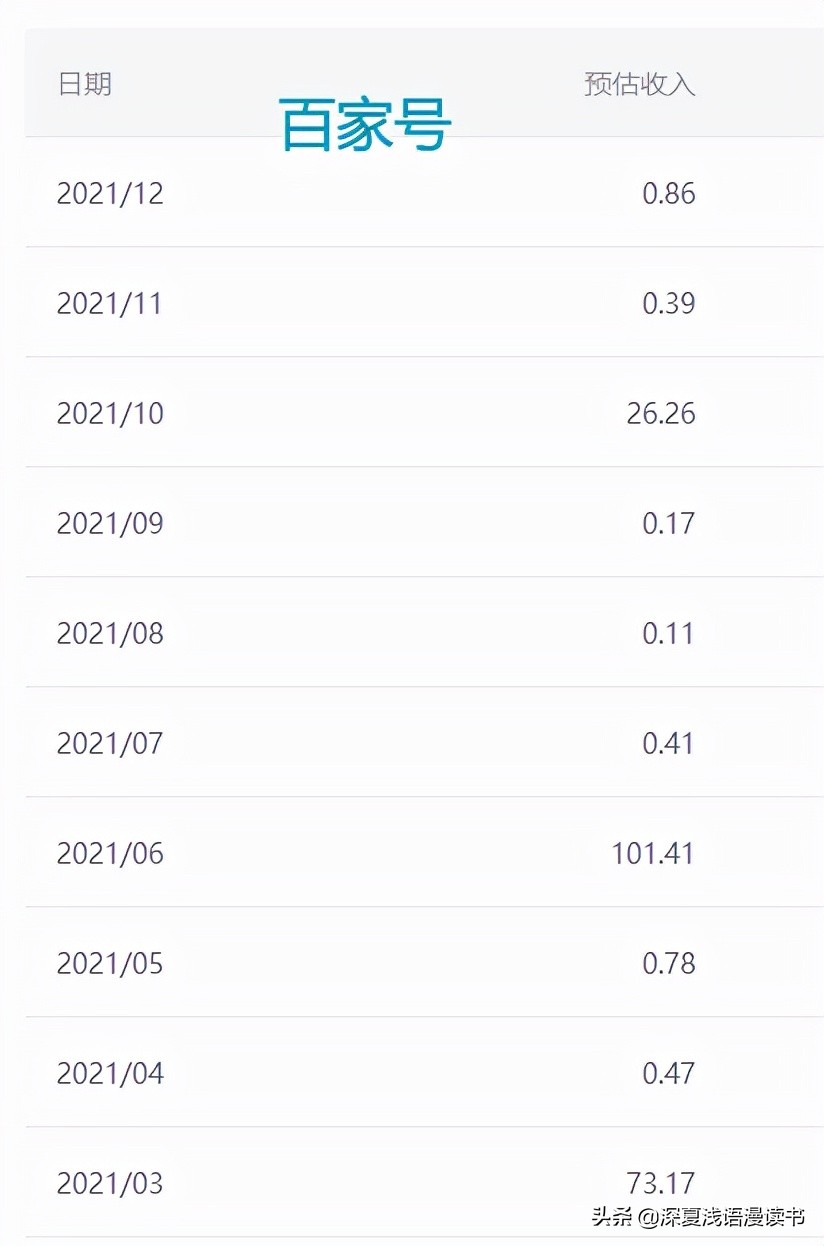Click the 0.47 income value
This screenshot has height=1246, width=824.
[668, 1073]
